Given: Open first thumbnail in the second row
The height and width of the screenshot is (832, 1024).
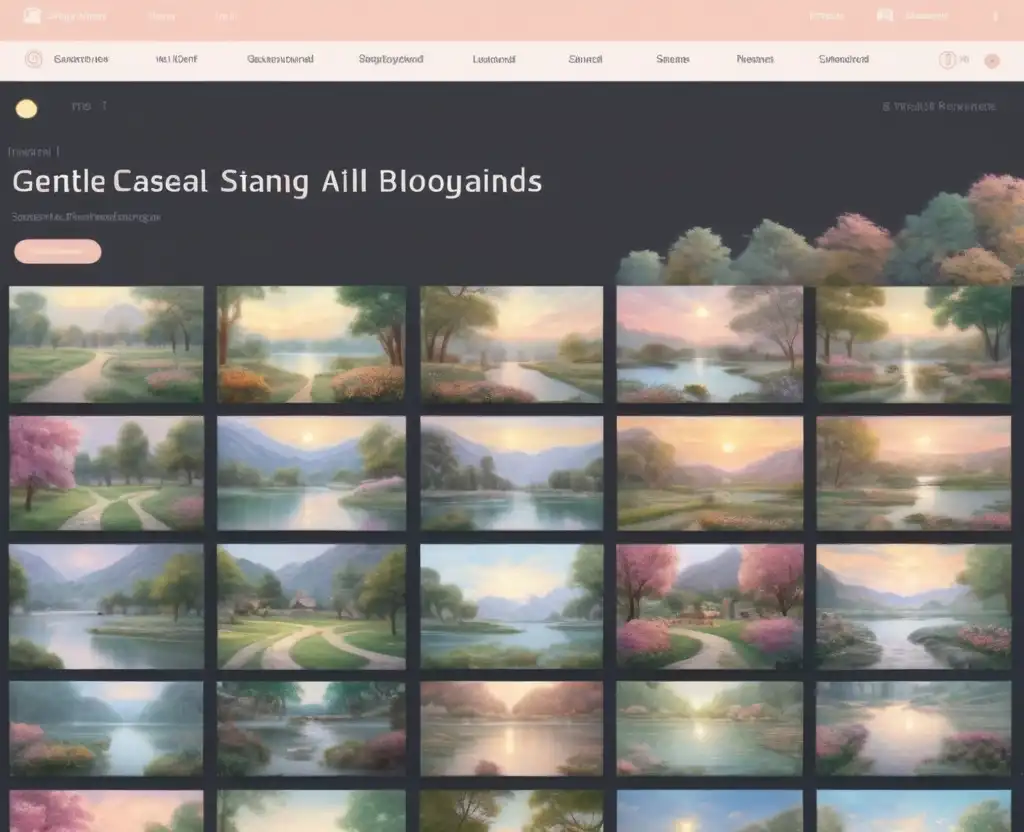Looking at the screenshot, I should coord(106,473).
